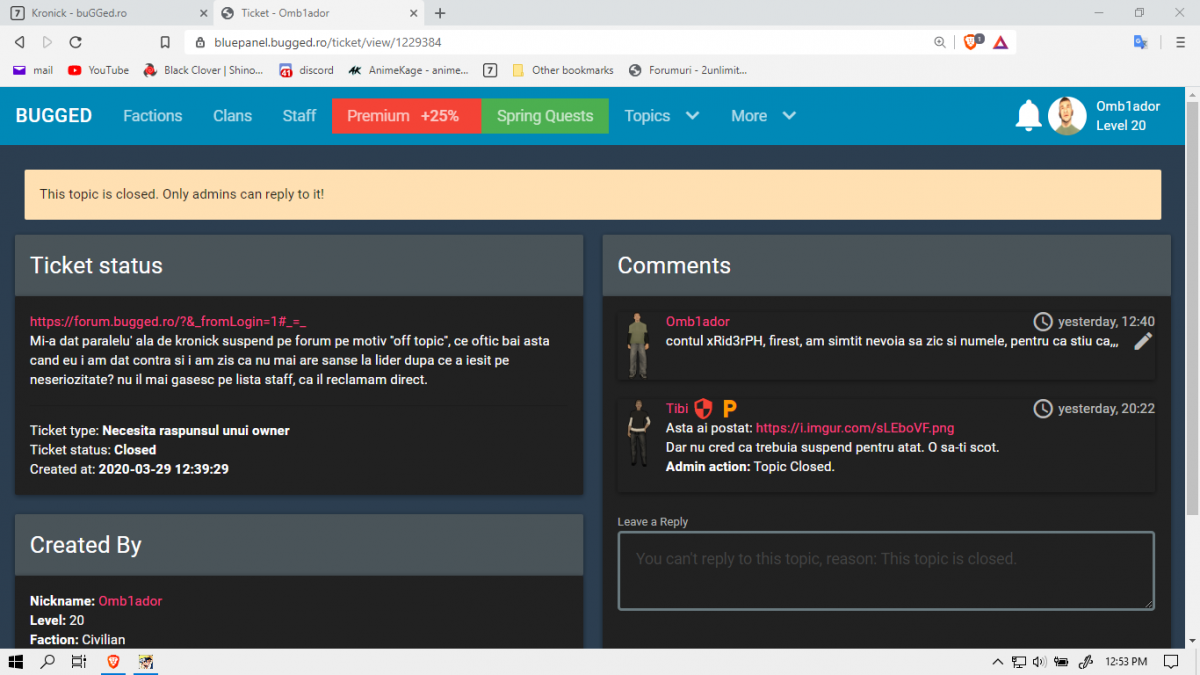Click the Spring Quests button
This screenshot has height=675, width=1200.
[x=545, y=116]
